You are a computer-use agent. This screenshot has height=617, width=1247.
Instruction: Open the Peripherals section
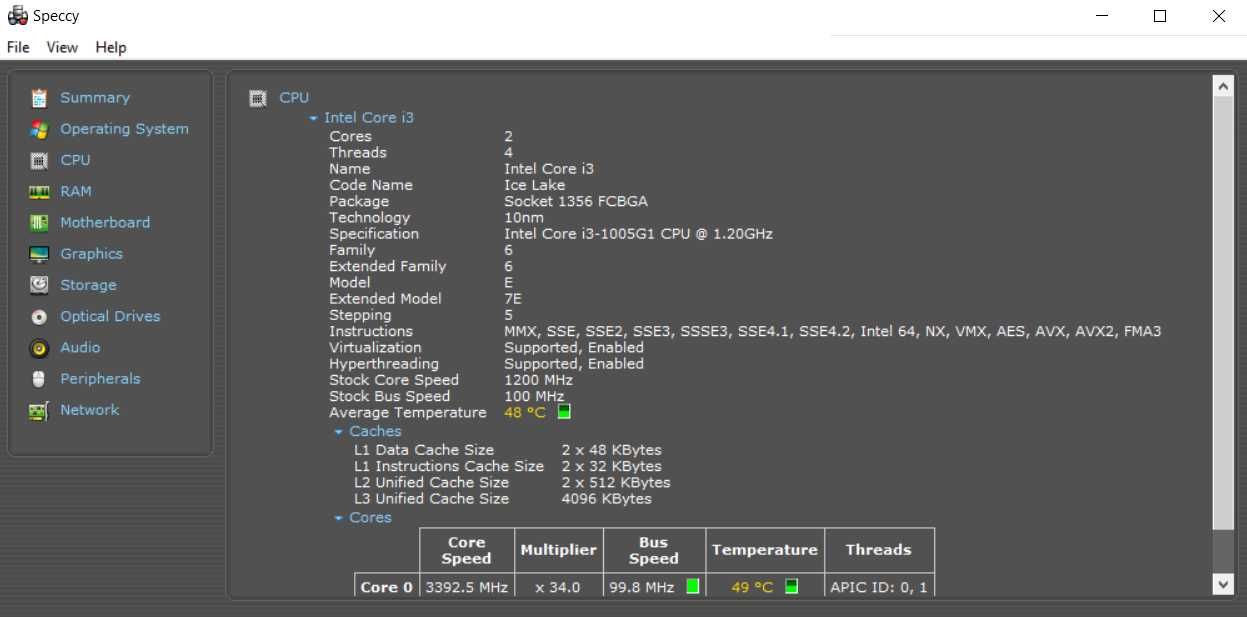100,379
